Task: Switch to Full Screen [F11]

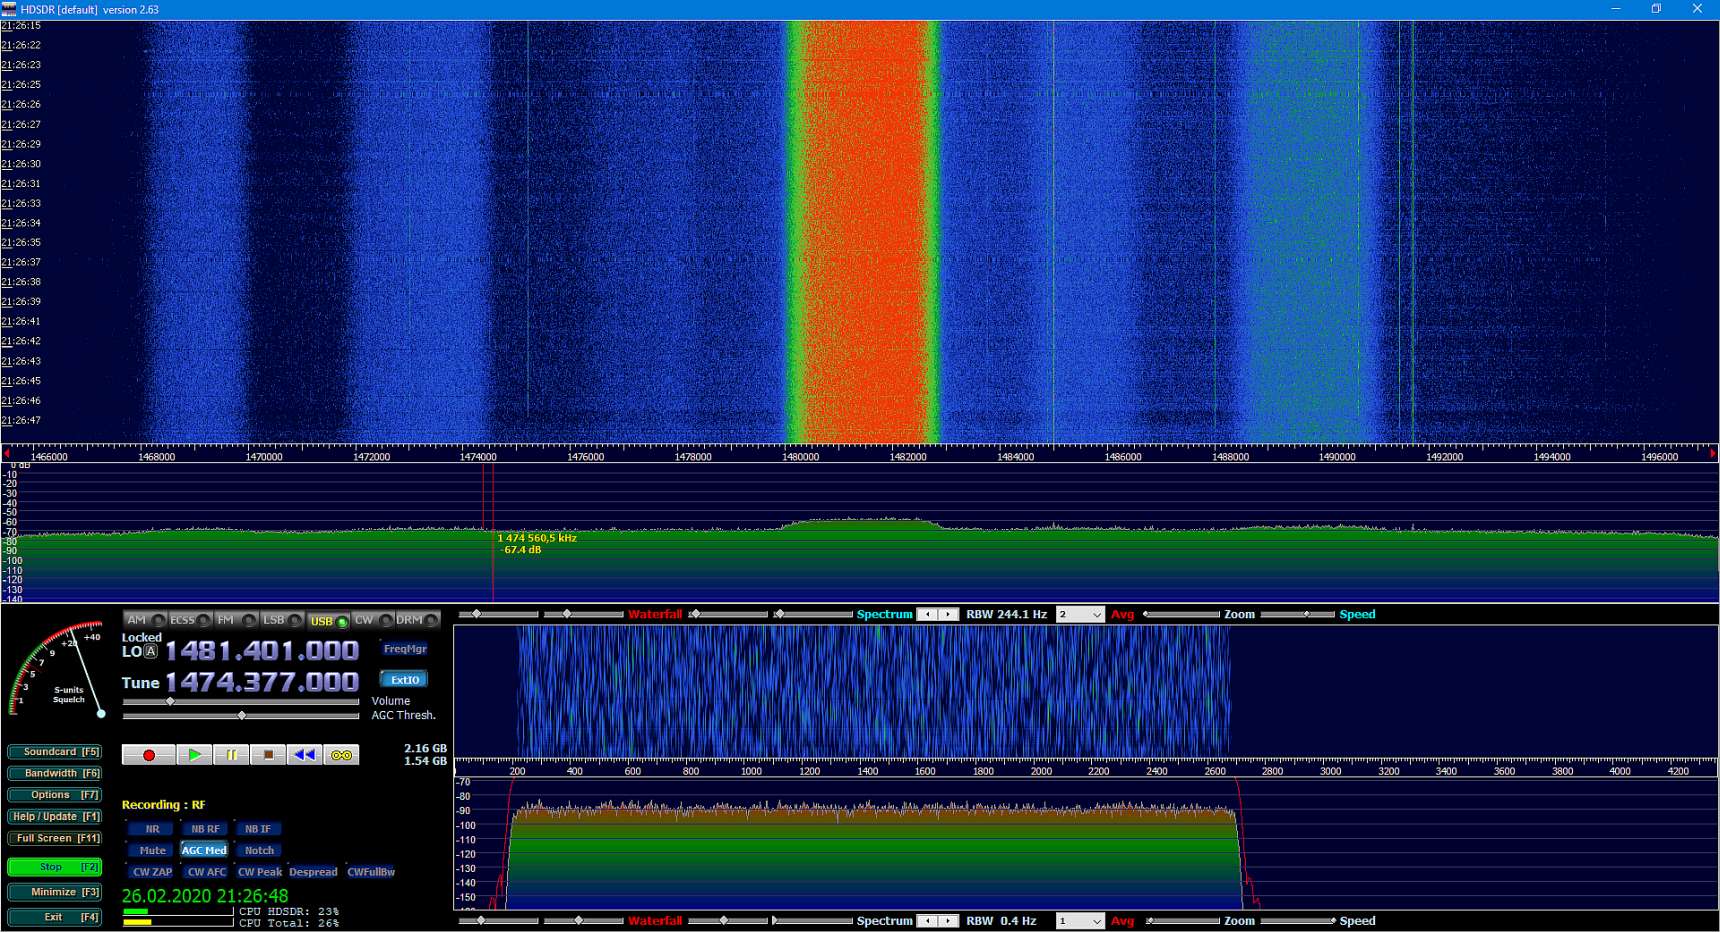Action: 55,839
